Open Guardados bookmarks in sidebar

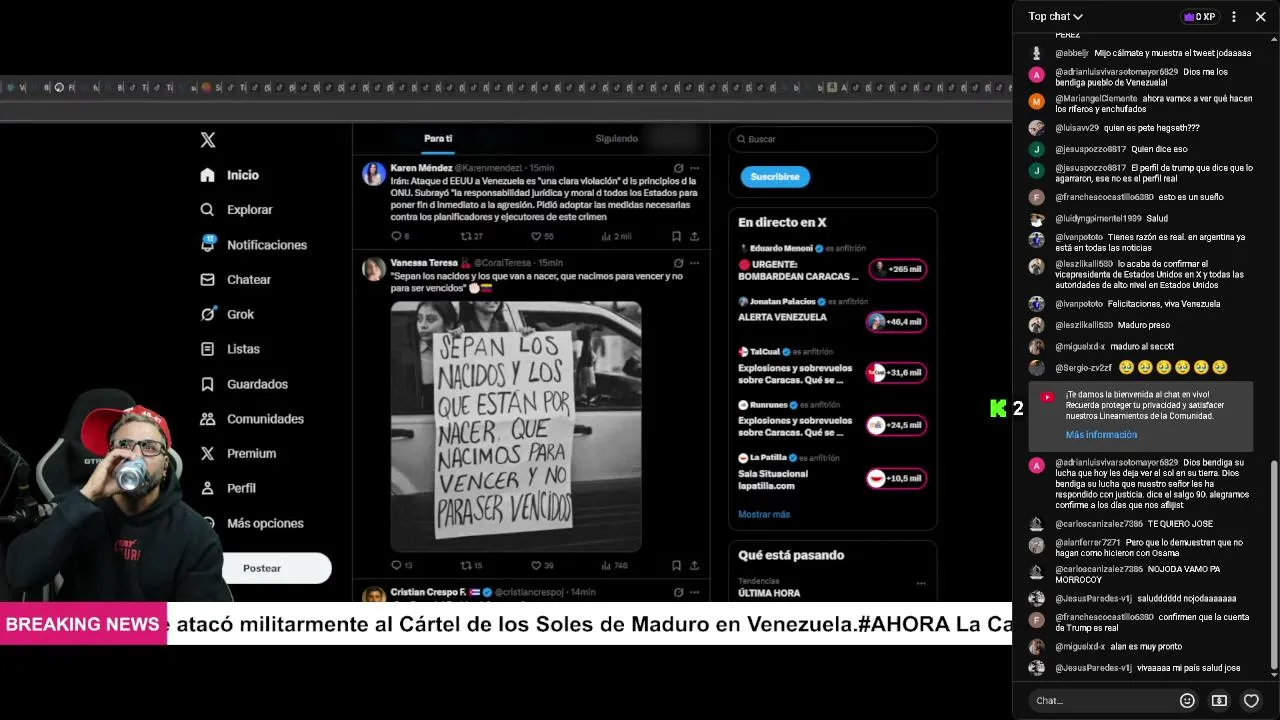(x=243, y=384)
